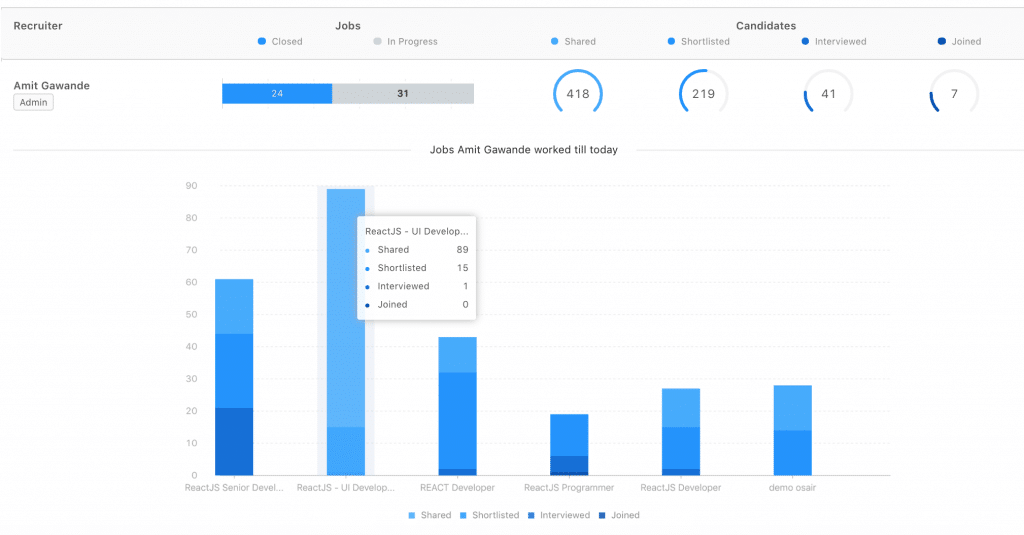Select the REACT Developer chart bar

457,406
